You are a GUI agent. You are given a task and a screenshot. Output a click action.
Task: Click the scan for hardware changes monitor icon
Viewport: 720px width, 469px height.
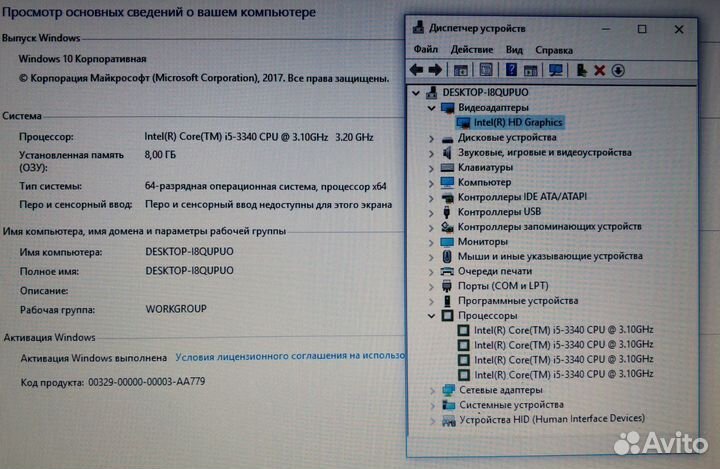point(556,70)
